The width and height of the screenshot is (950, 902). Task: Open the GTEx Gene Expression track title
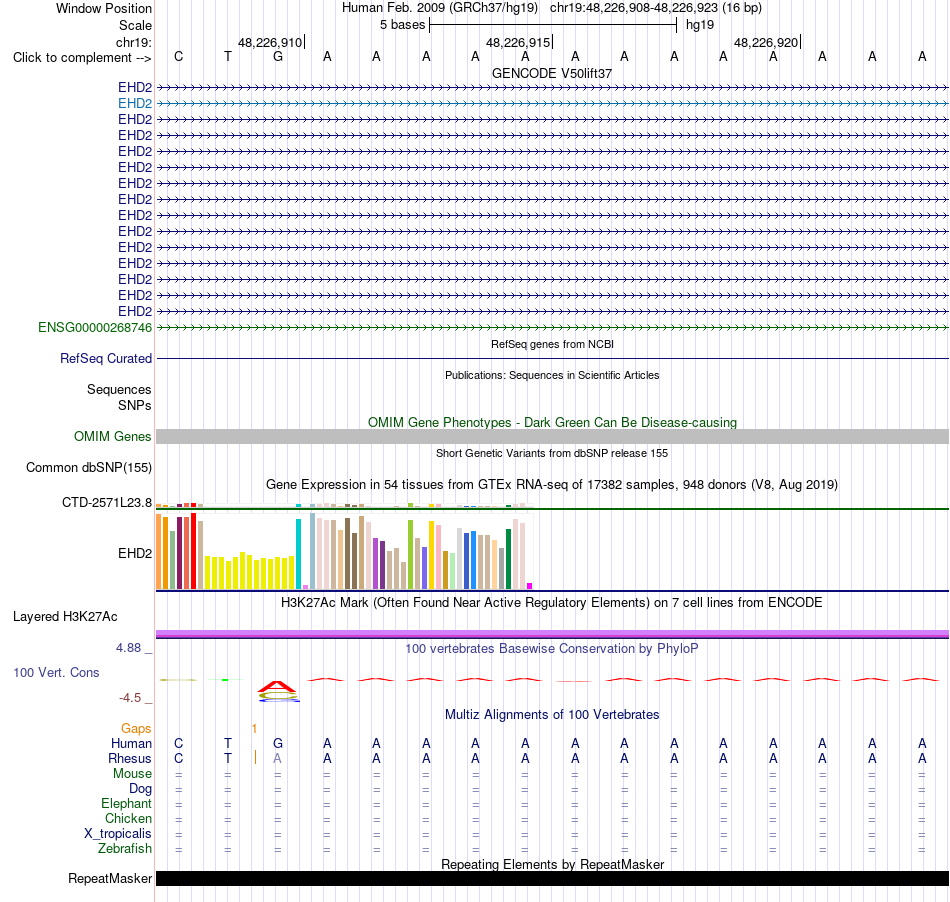[x=552, y=485]
